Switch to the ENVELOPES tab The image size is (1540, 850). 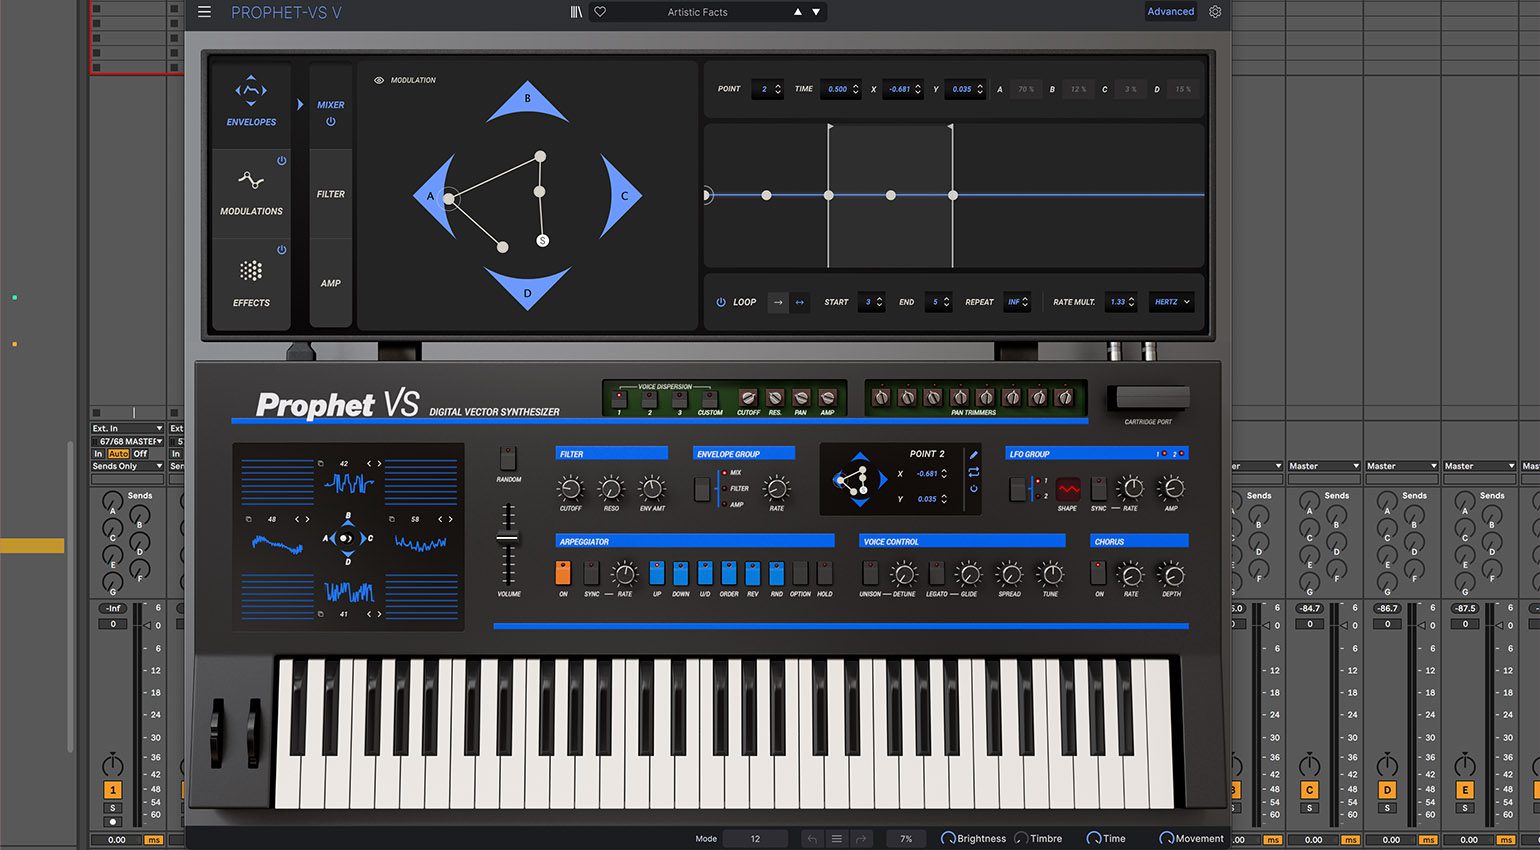pyautogui.click(x=251, y=103)
